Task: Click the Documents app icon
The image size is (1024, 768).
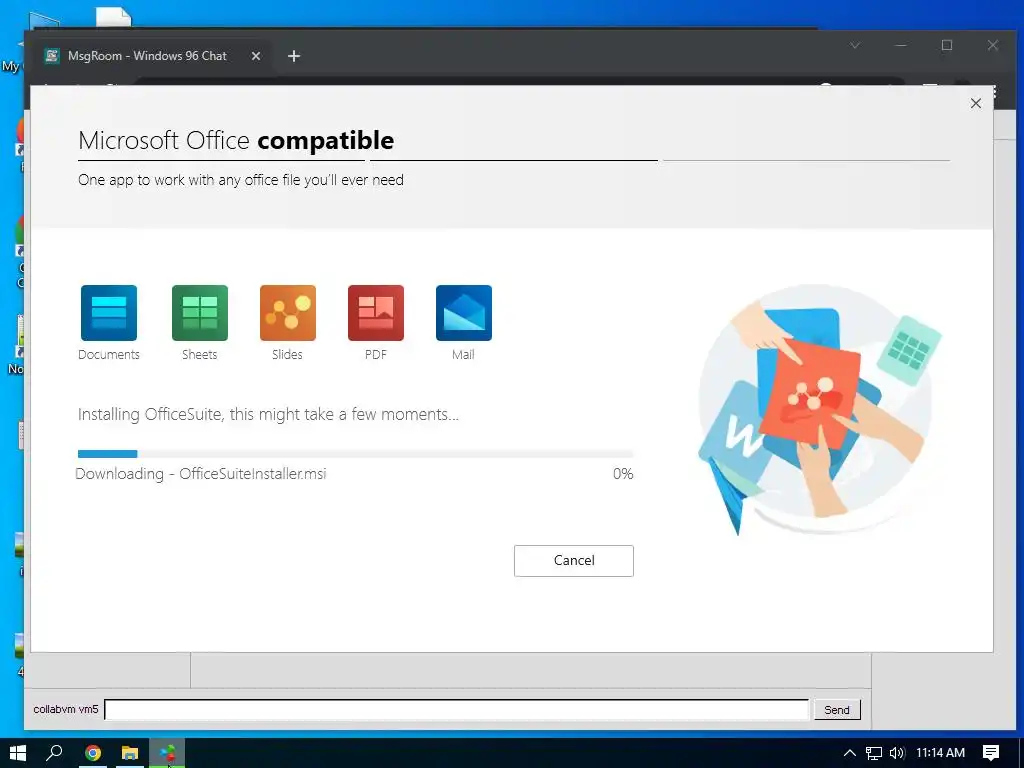Action: point(109,313)
